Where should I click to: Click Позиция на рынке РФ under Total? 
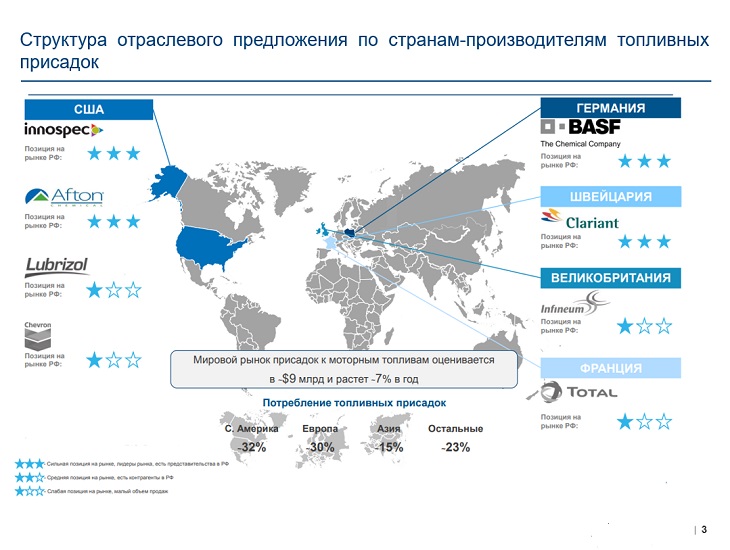(561, 421)
